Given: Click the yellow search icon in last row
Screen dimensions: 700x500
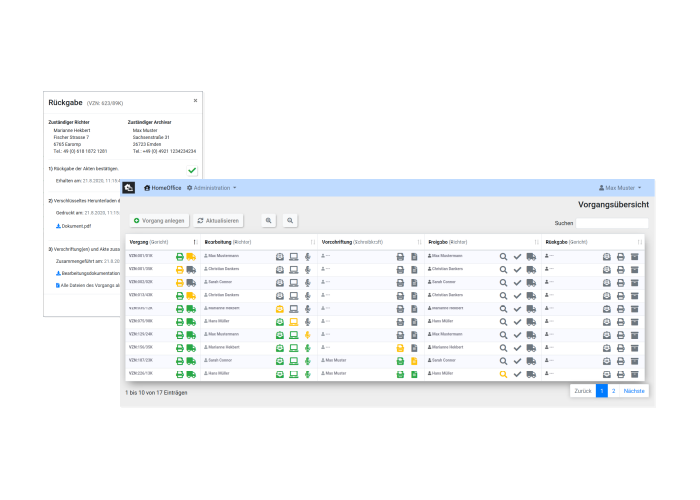Looking at the screenshot, I should (x=504, y=373).
